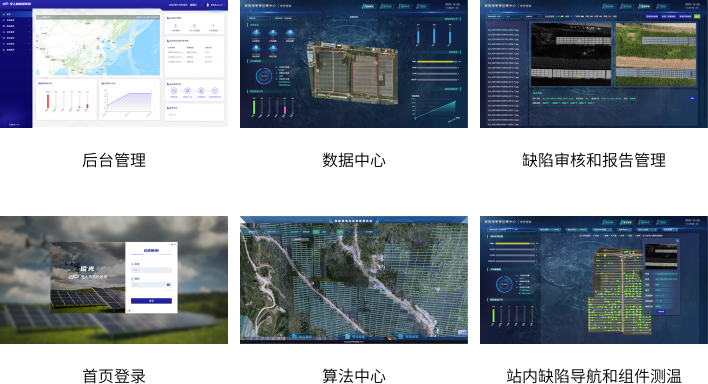Click the infrared thumbnail image in 缺陷审核和报告管理

pos(571,55)
